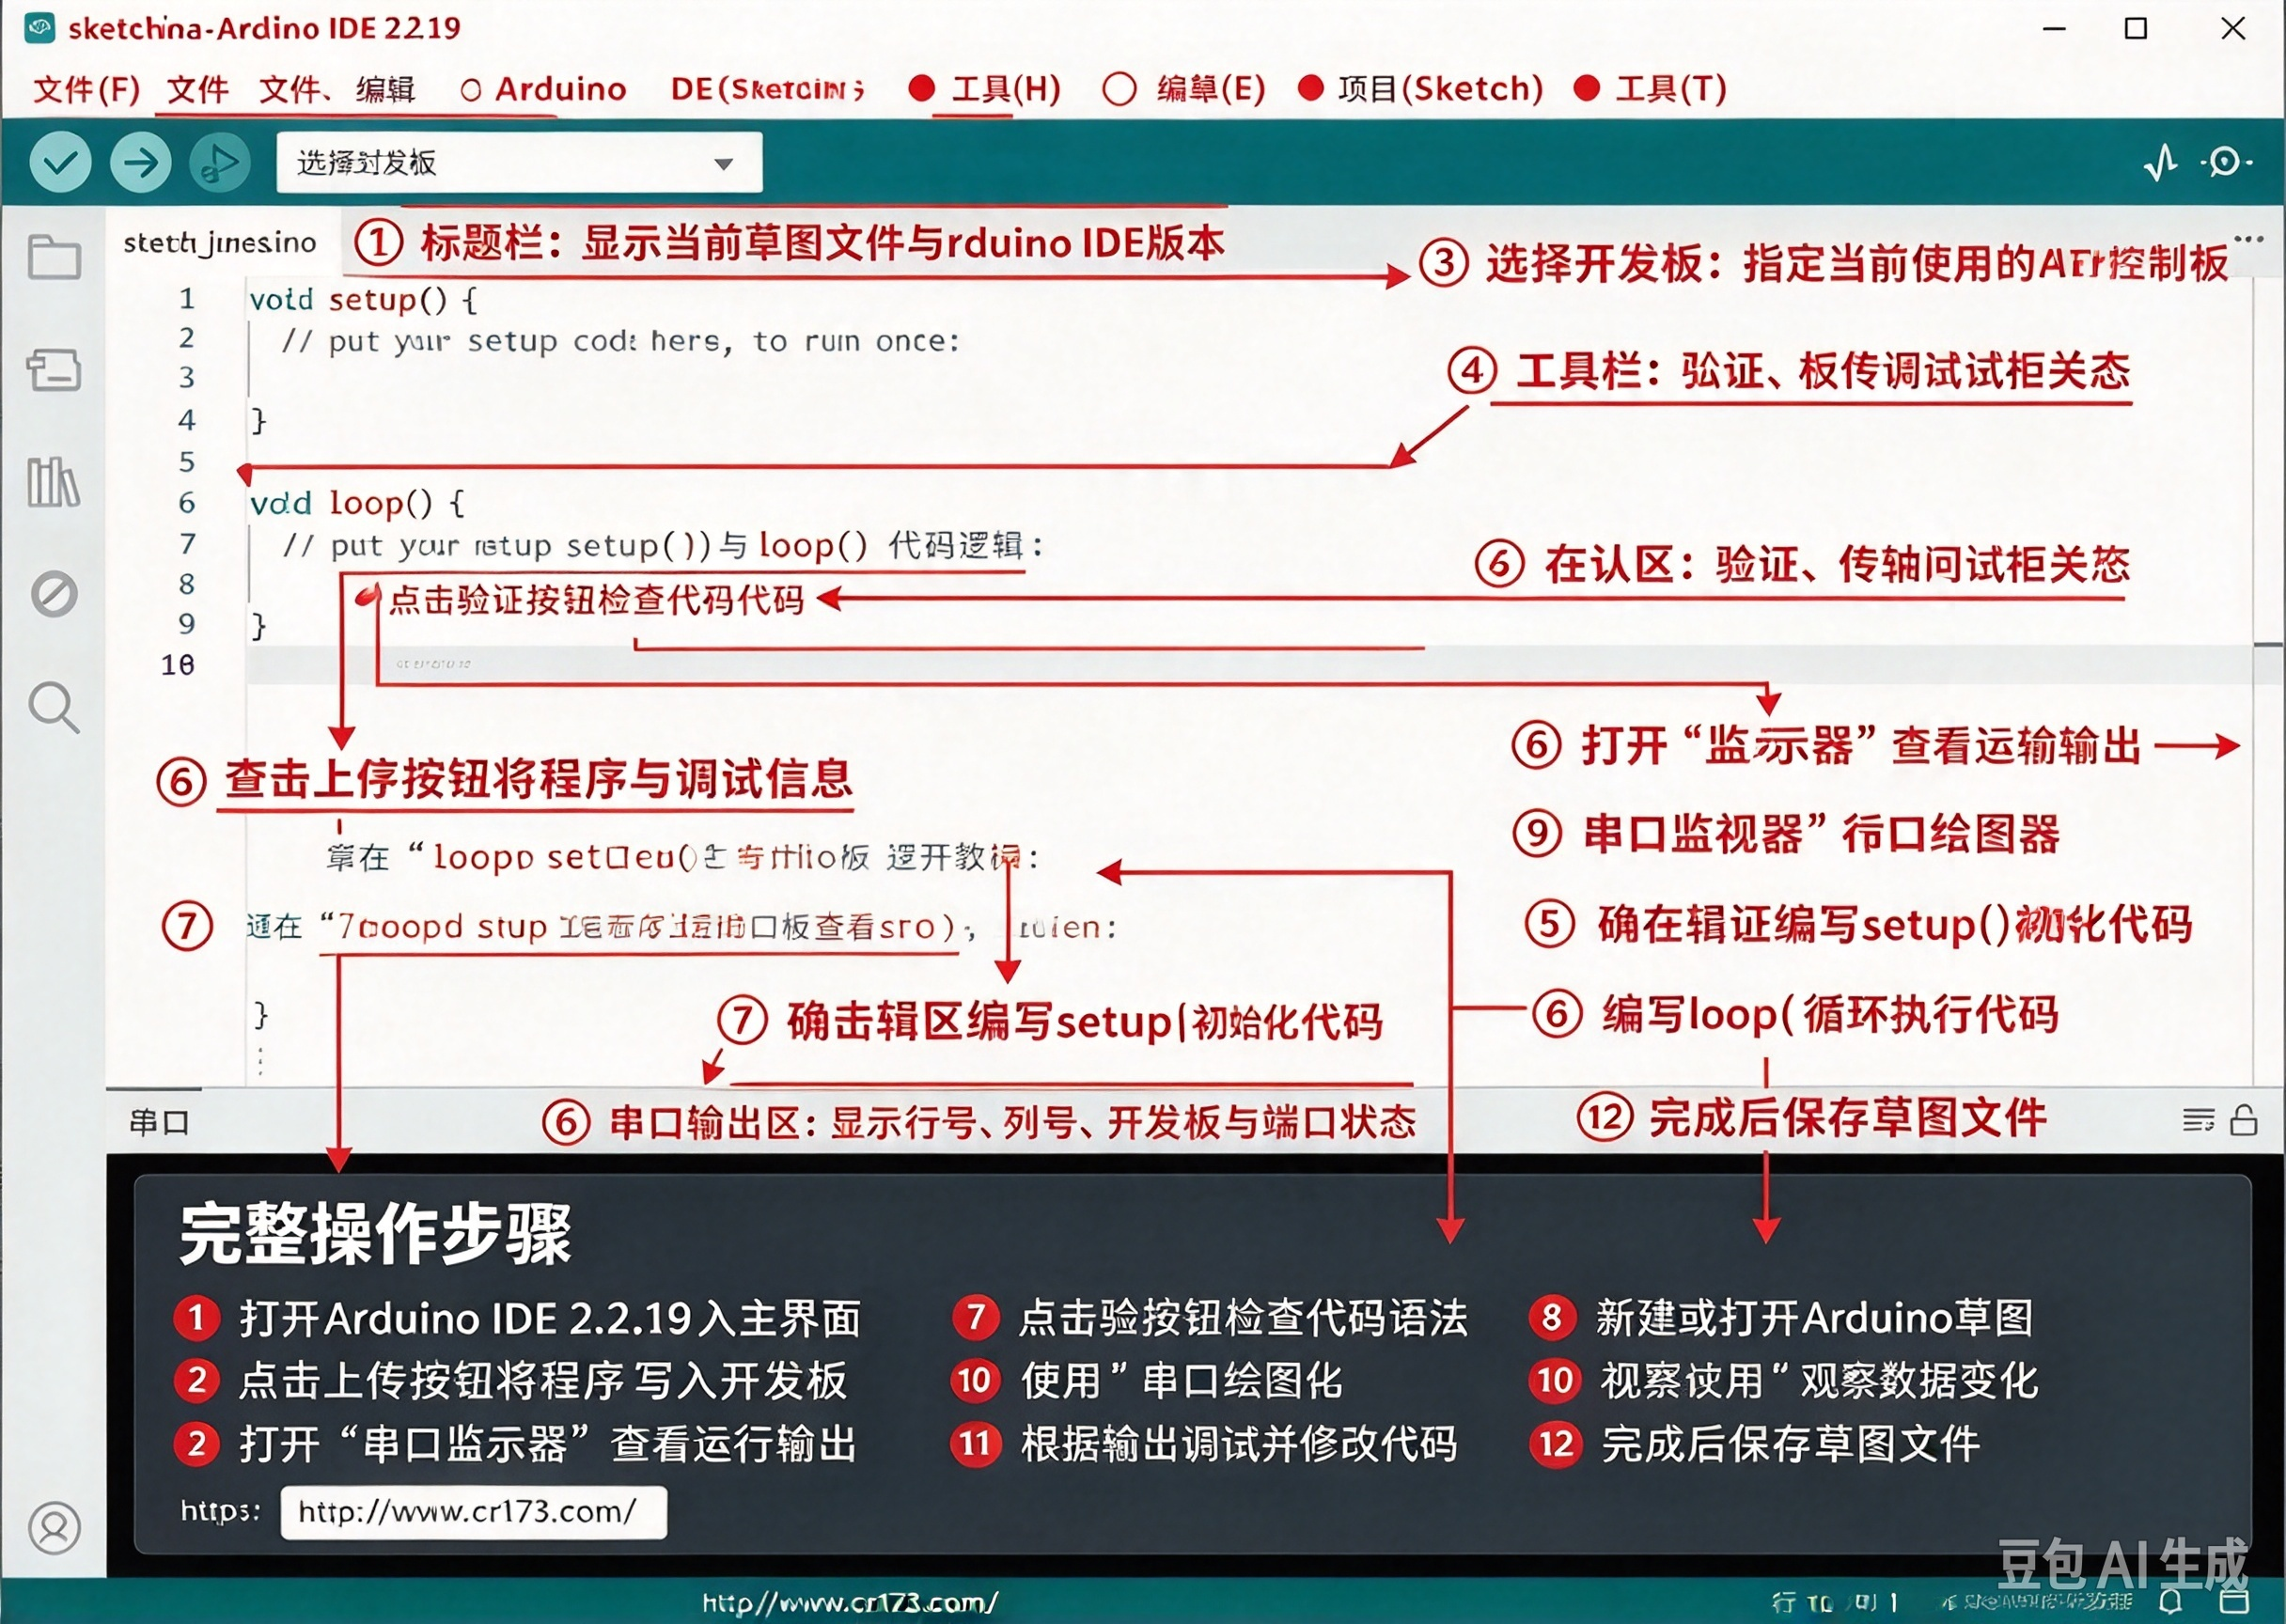Click the Upload arrow button

click(x=140, y=162)
